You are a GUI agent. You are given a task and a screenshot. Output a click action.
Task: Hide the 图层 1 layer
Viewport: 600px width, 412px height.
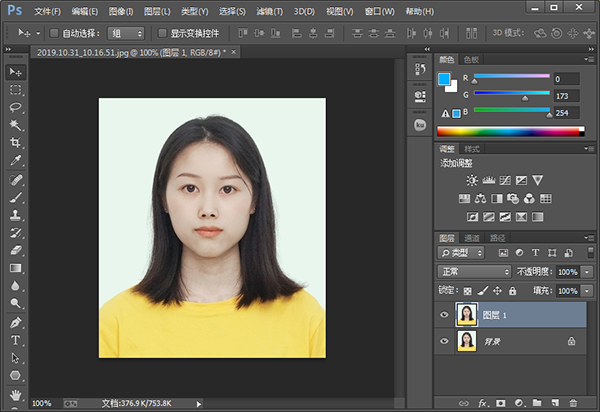point(445,314)
